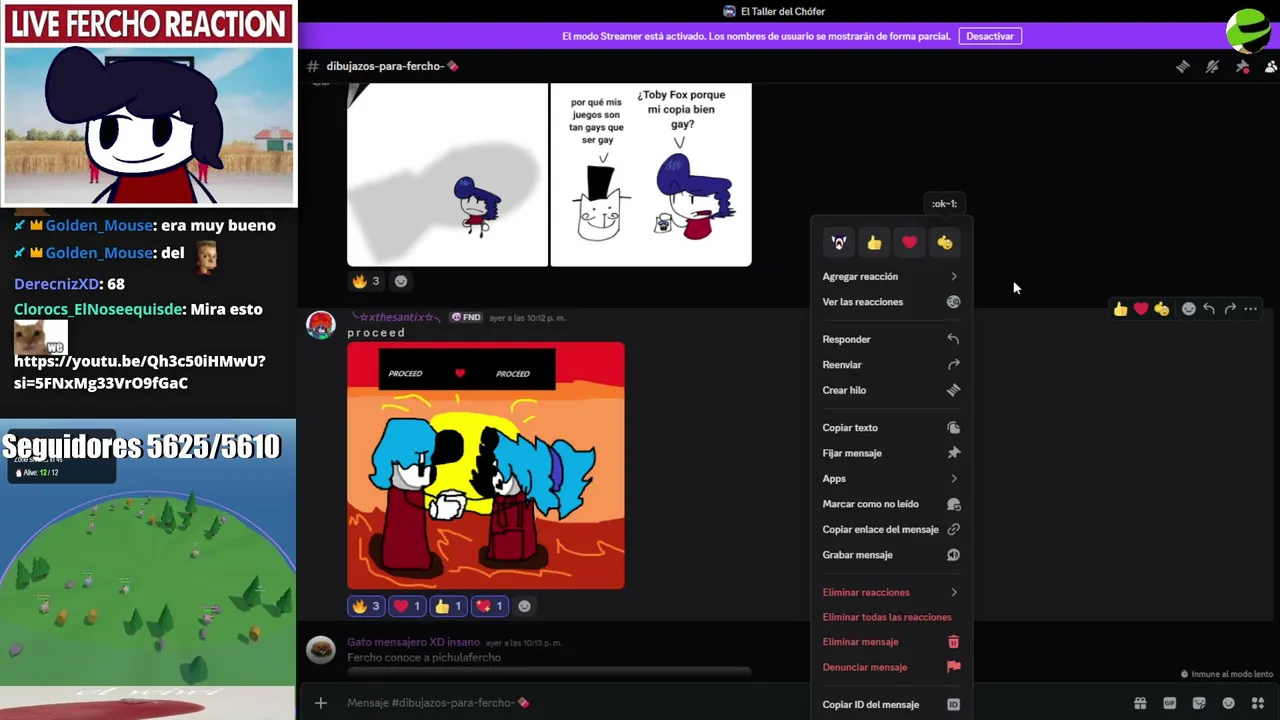Viewport: 1280px width, 720px height.
Task: Click the Gato mensajero avatar
Action: 320,650
